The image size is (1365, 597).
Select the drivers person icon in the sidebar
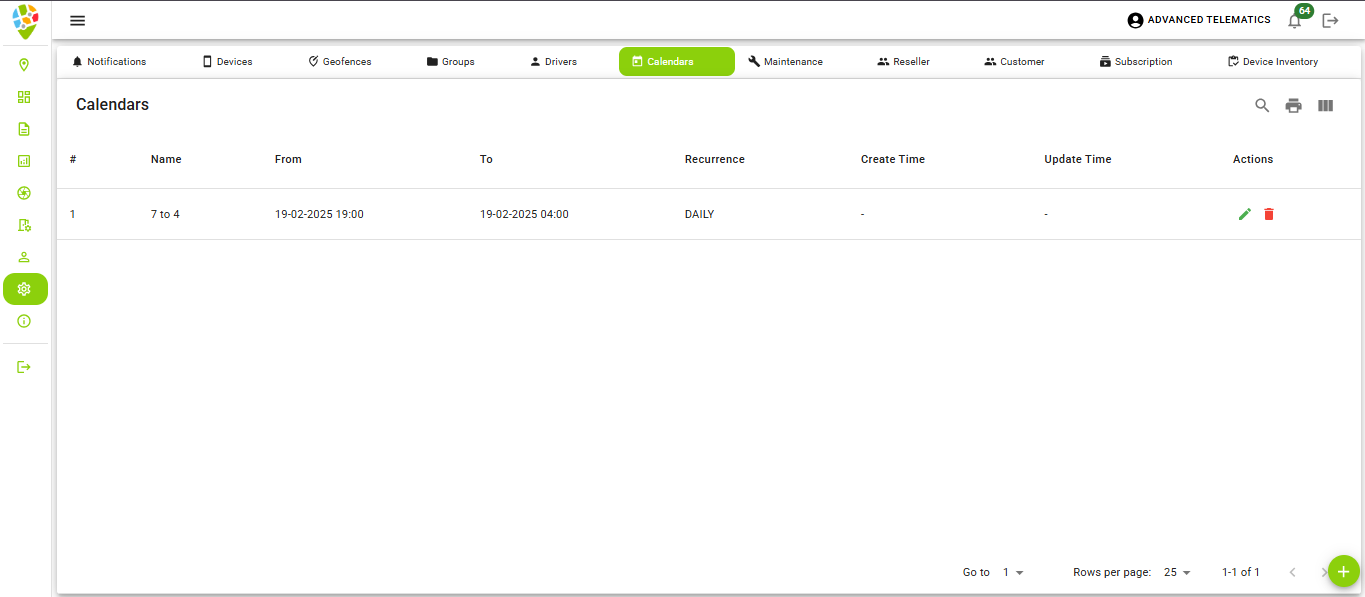click(25, 257)
